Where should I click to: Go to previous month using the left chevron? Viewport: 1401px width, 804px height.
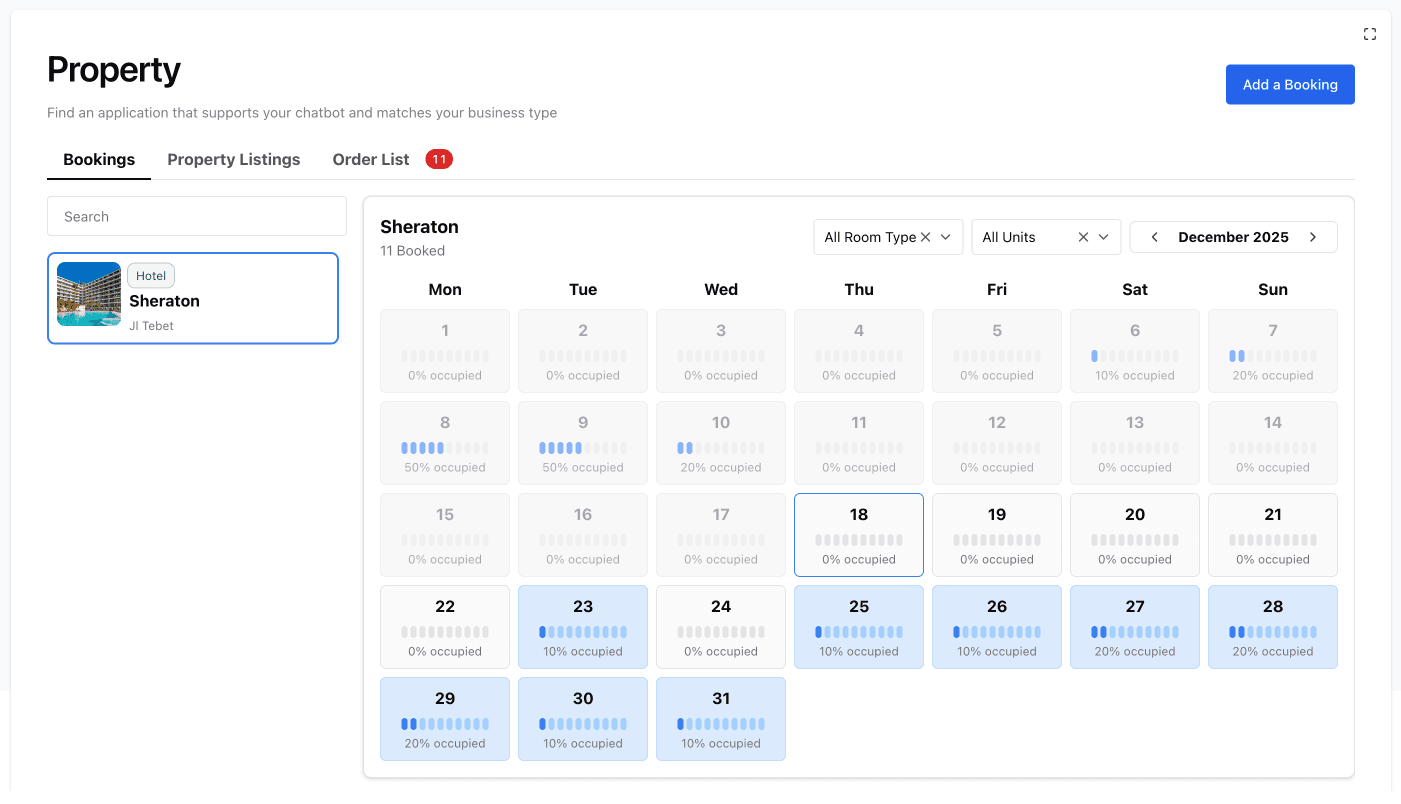click(1154, 237)
